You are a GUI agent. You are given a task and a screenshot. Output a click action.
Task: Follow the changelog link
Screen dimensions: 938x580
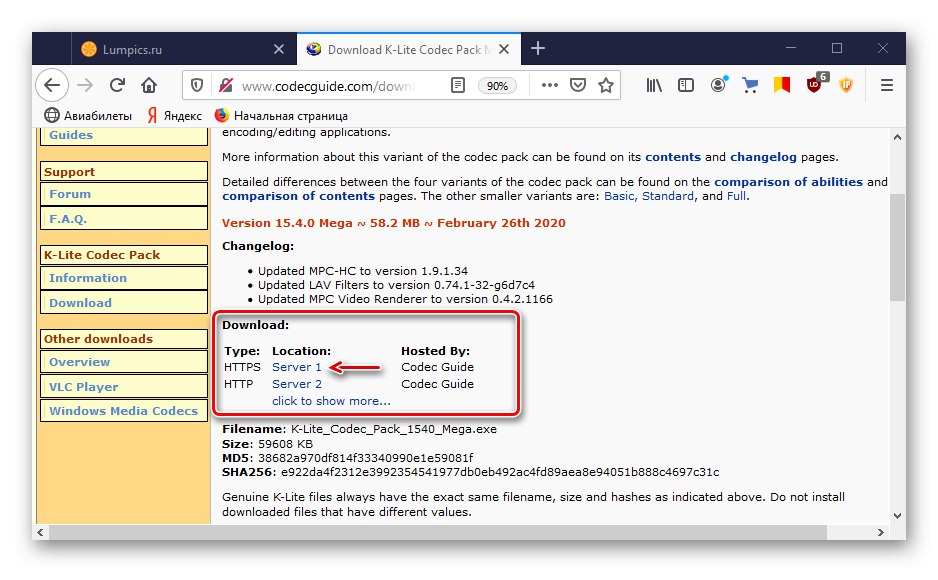pos(763,157)
